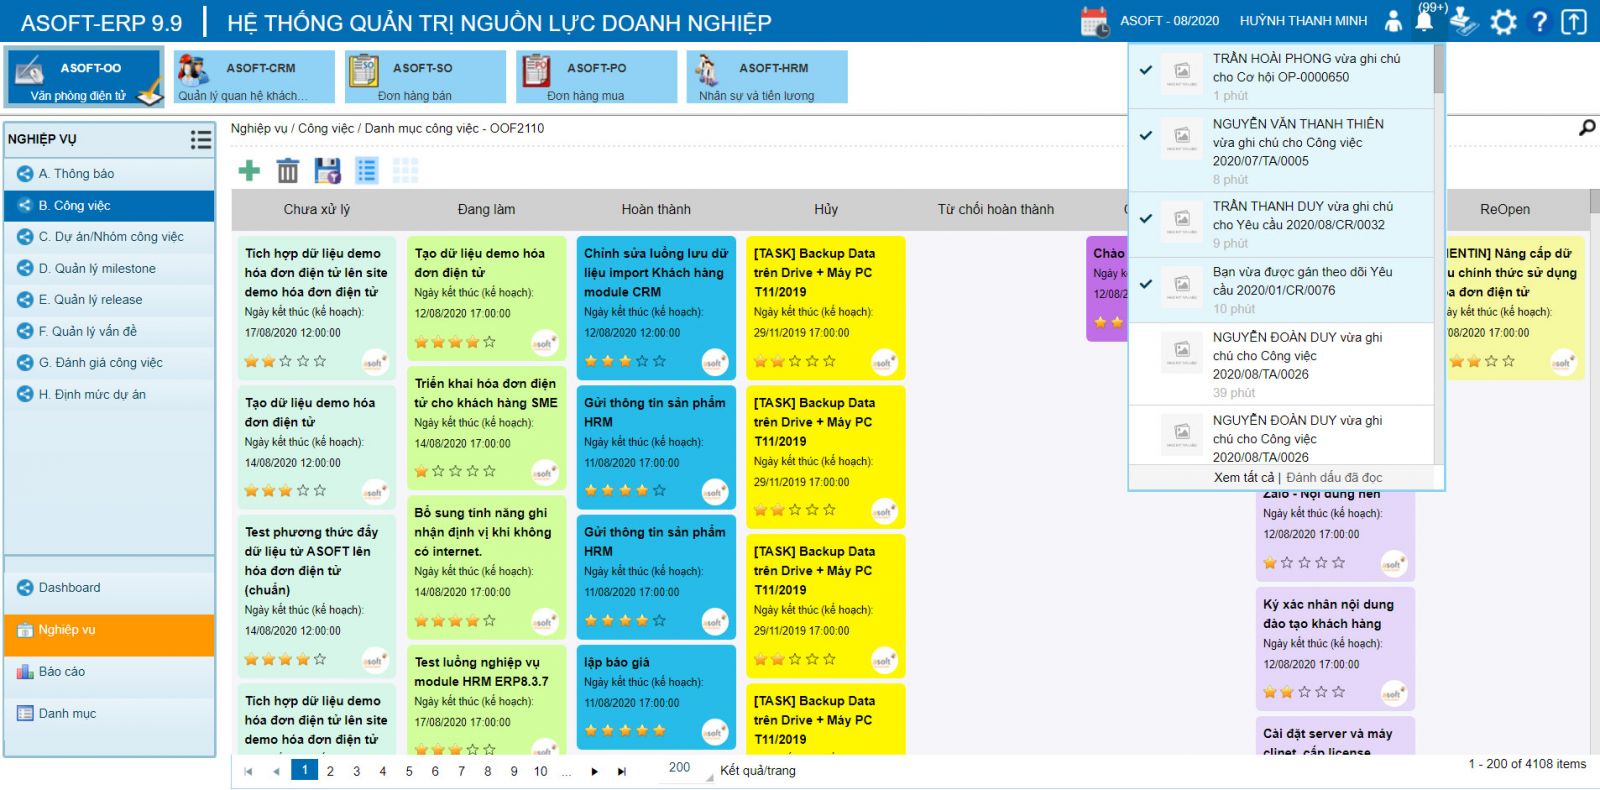Open the ASOFT-HRM module

[x=767, y=77]
